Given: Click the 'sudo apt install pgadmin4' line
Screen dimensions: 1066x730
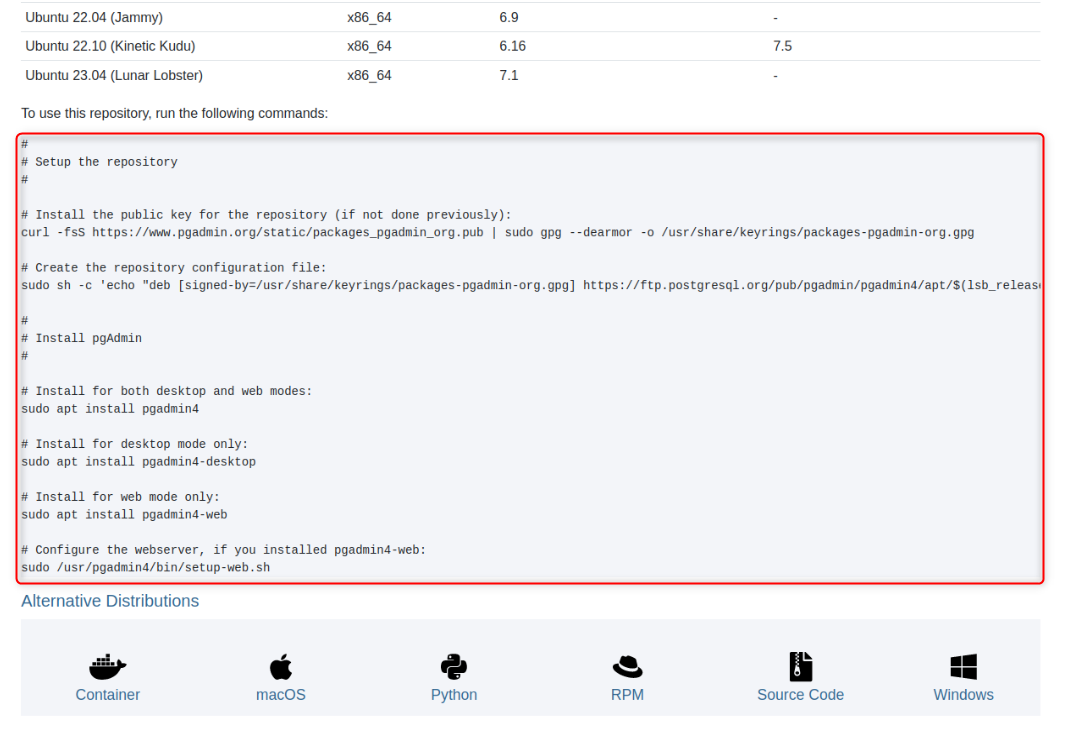Looking at the screenshot, I should (110, 409).
